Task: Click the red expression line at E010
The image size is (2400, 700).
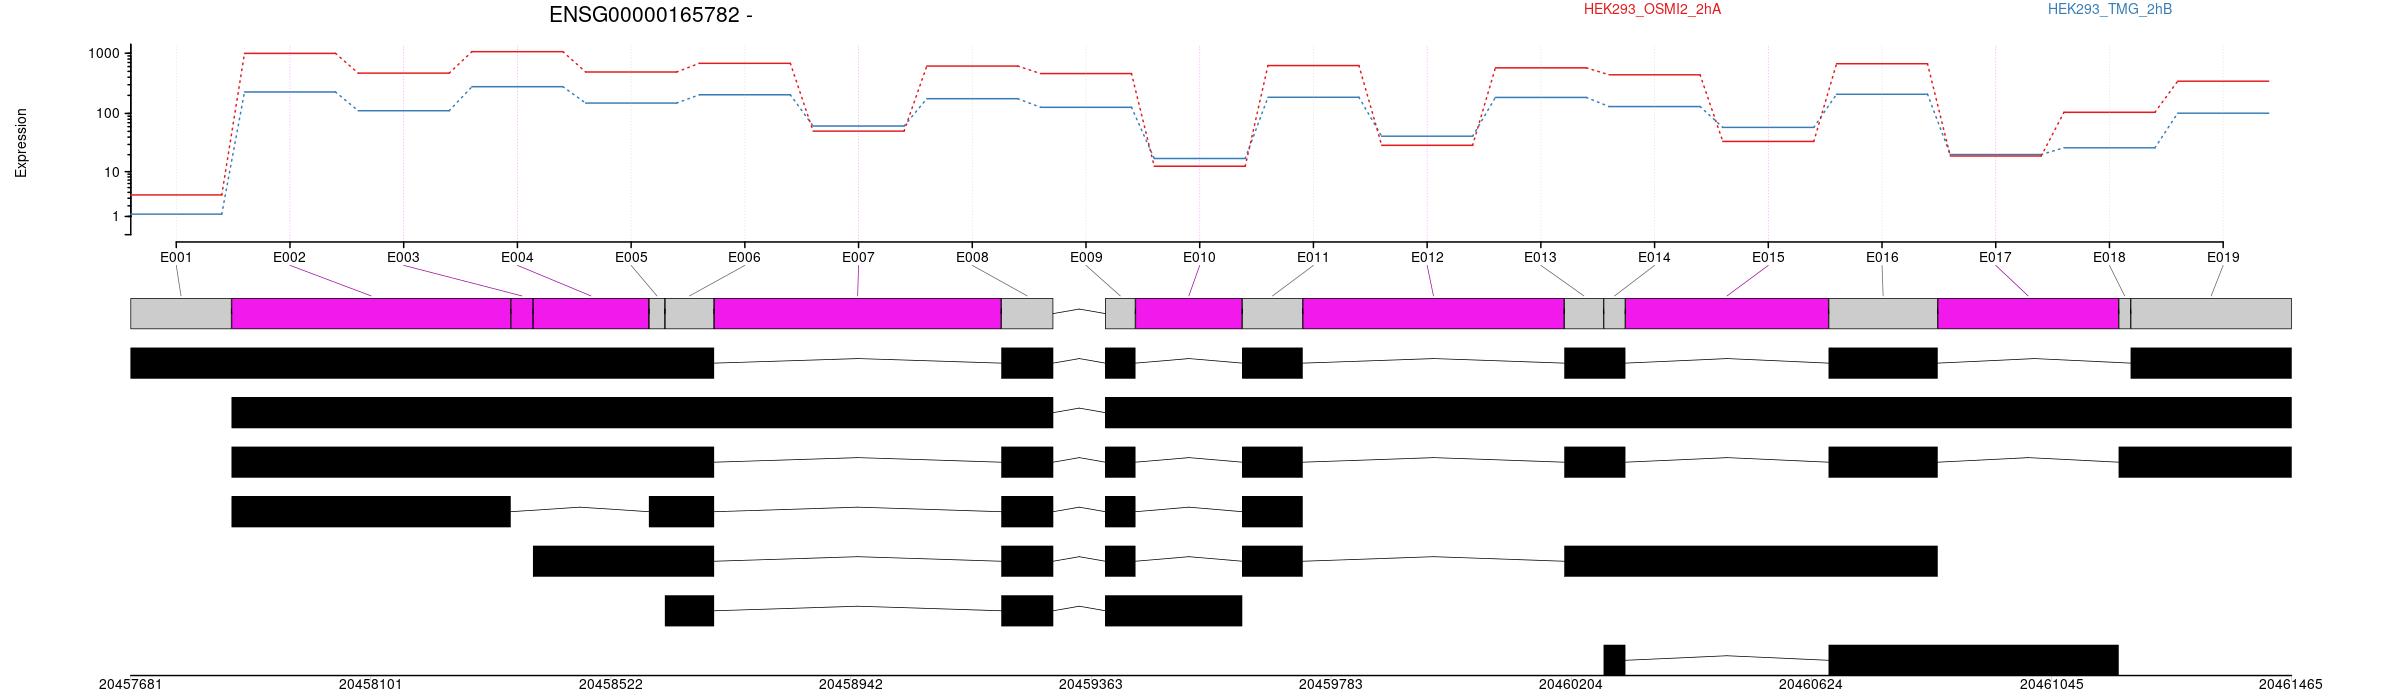Action: [1199, 166]
